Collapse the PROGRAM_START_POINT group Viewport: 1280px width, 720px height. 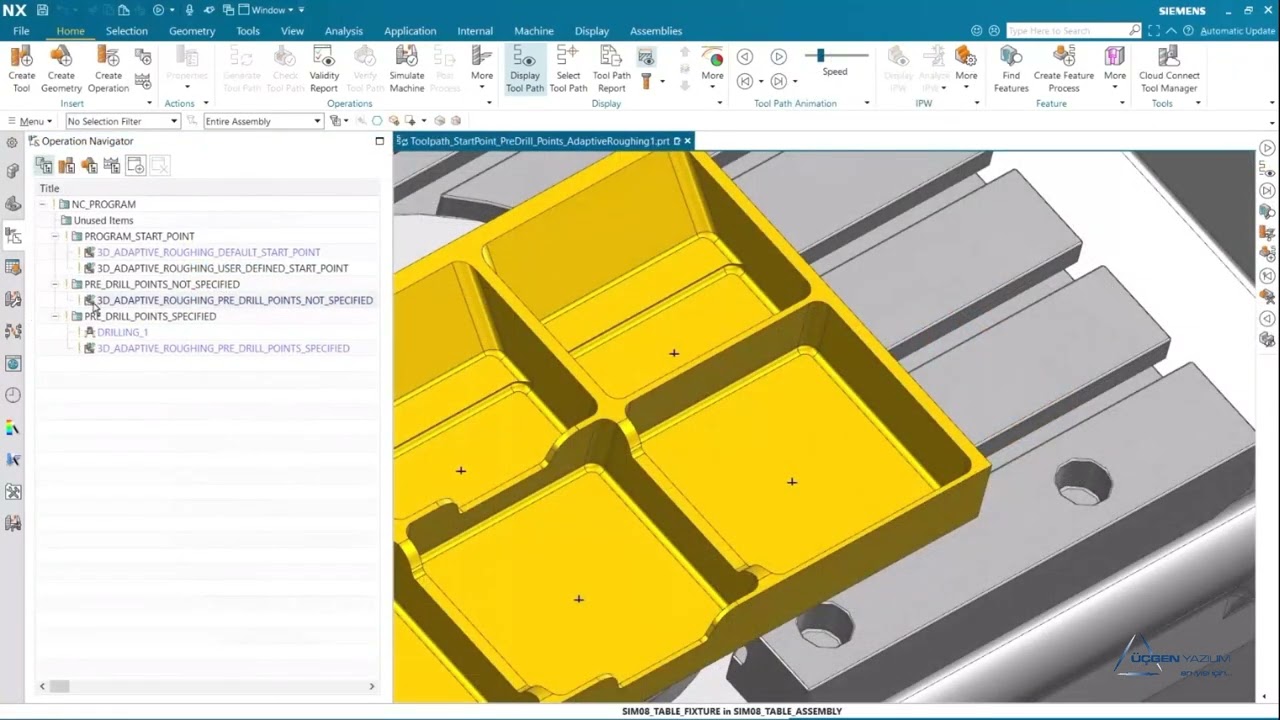tap(56, 236)
